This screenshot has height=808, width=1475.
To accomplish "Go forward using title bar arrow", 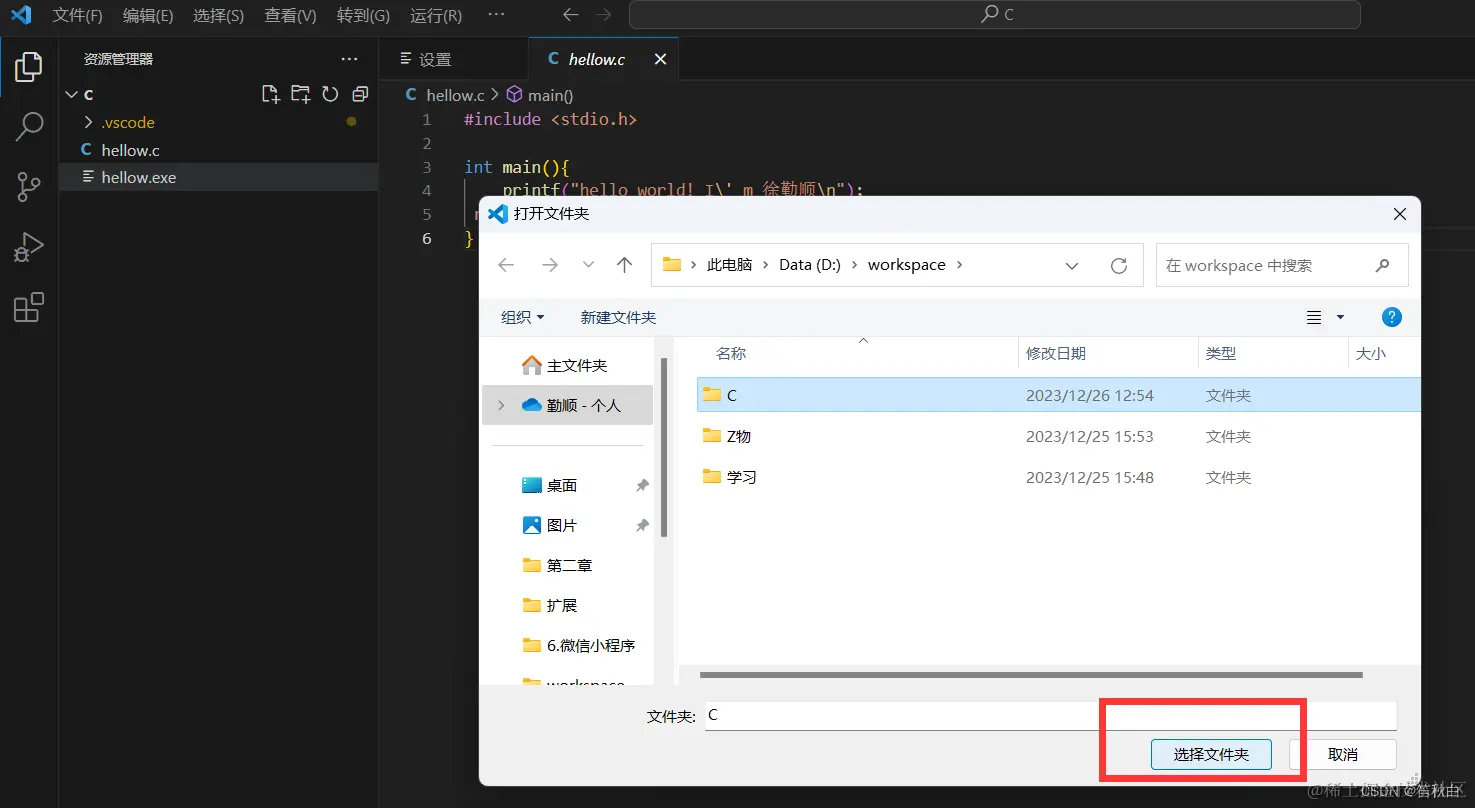I will (603, 15).
